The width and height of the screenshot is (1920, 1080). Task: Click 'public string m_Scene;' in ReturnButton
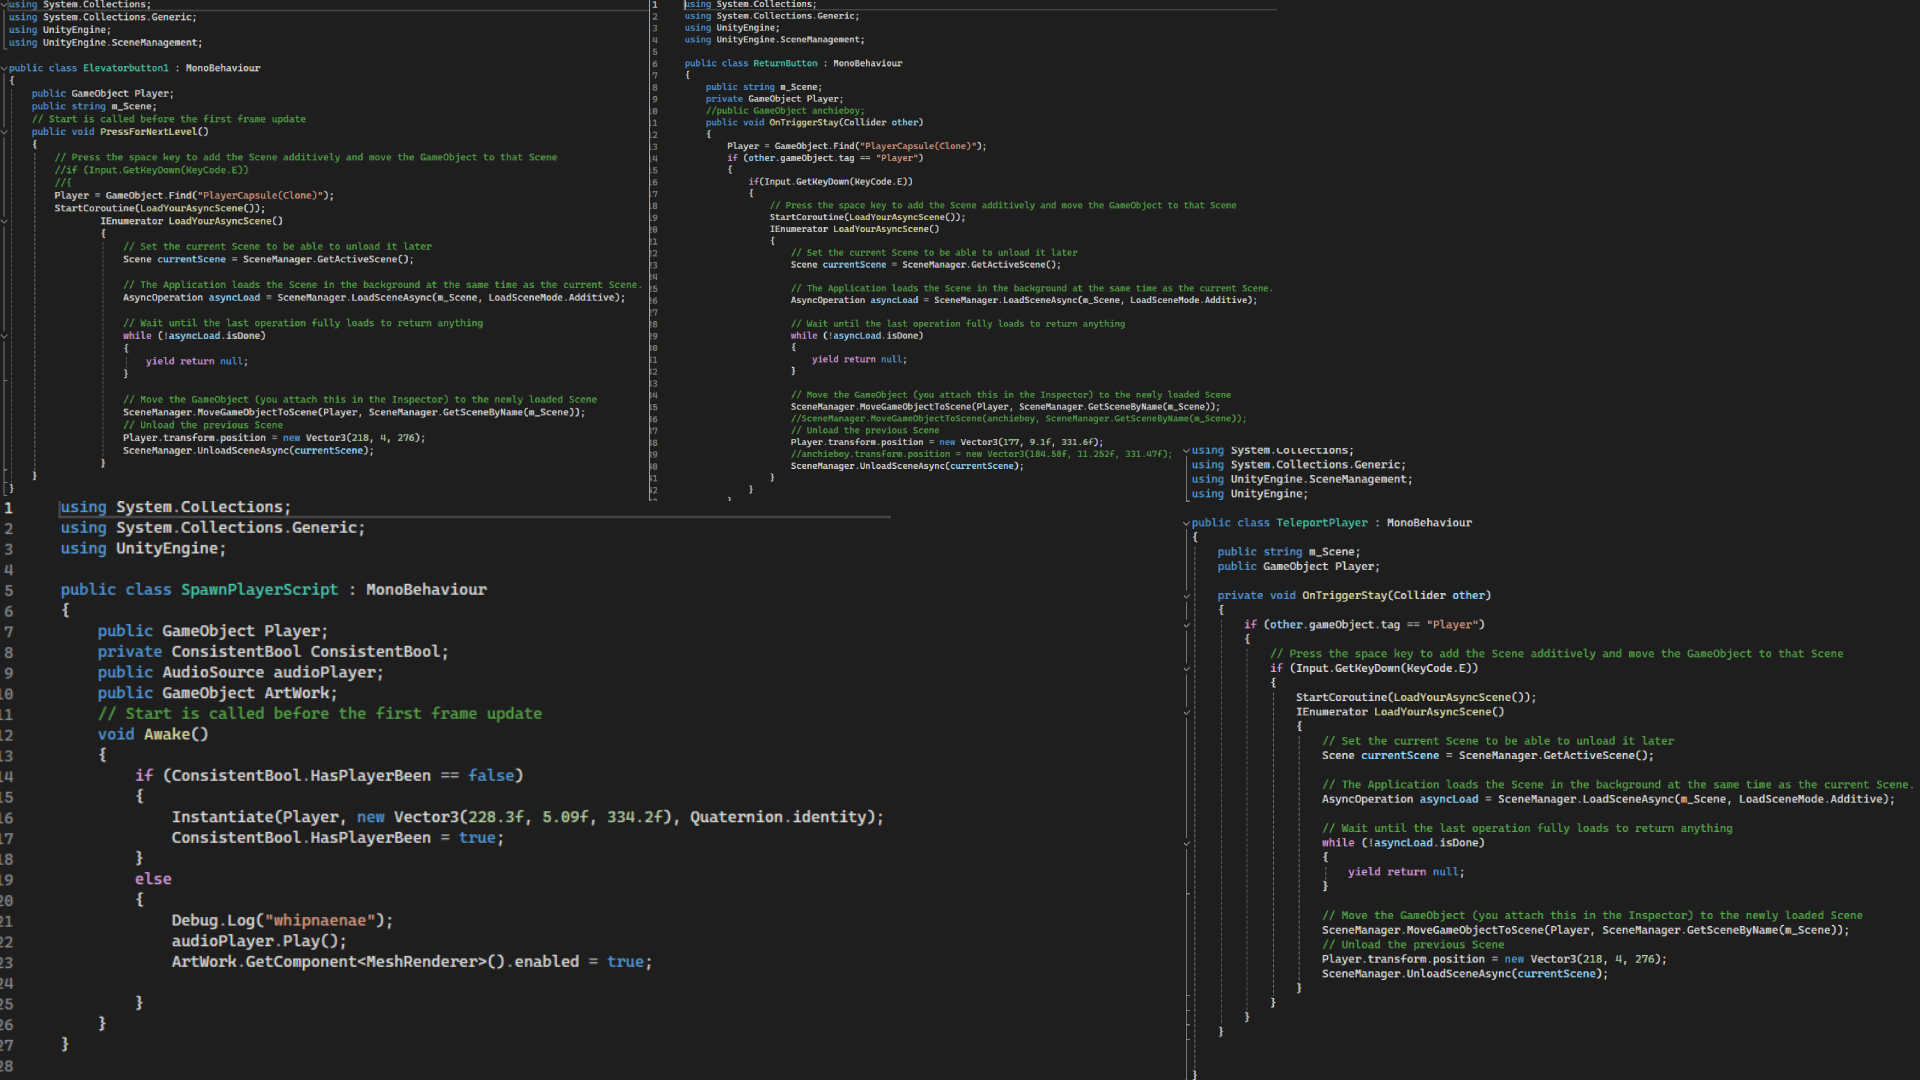[x=764, y=87]
